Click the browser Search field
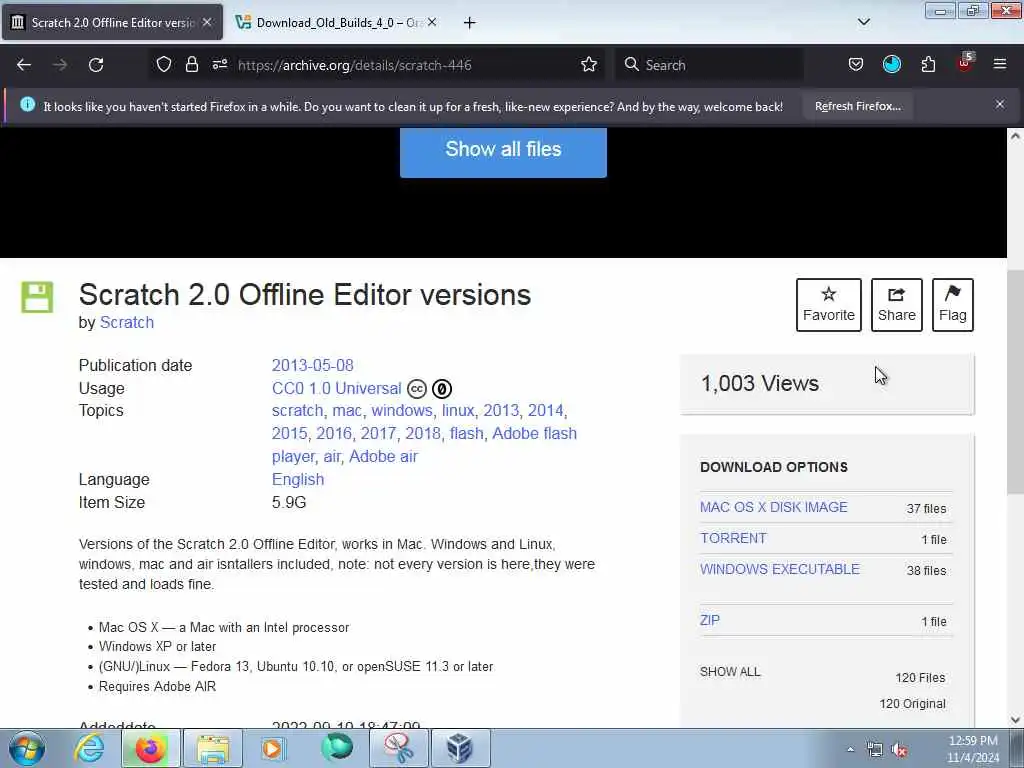The height and width of the screenshot is (768, 1024). tap(709, 65)
